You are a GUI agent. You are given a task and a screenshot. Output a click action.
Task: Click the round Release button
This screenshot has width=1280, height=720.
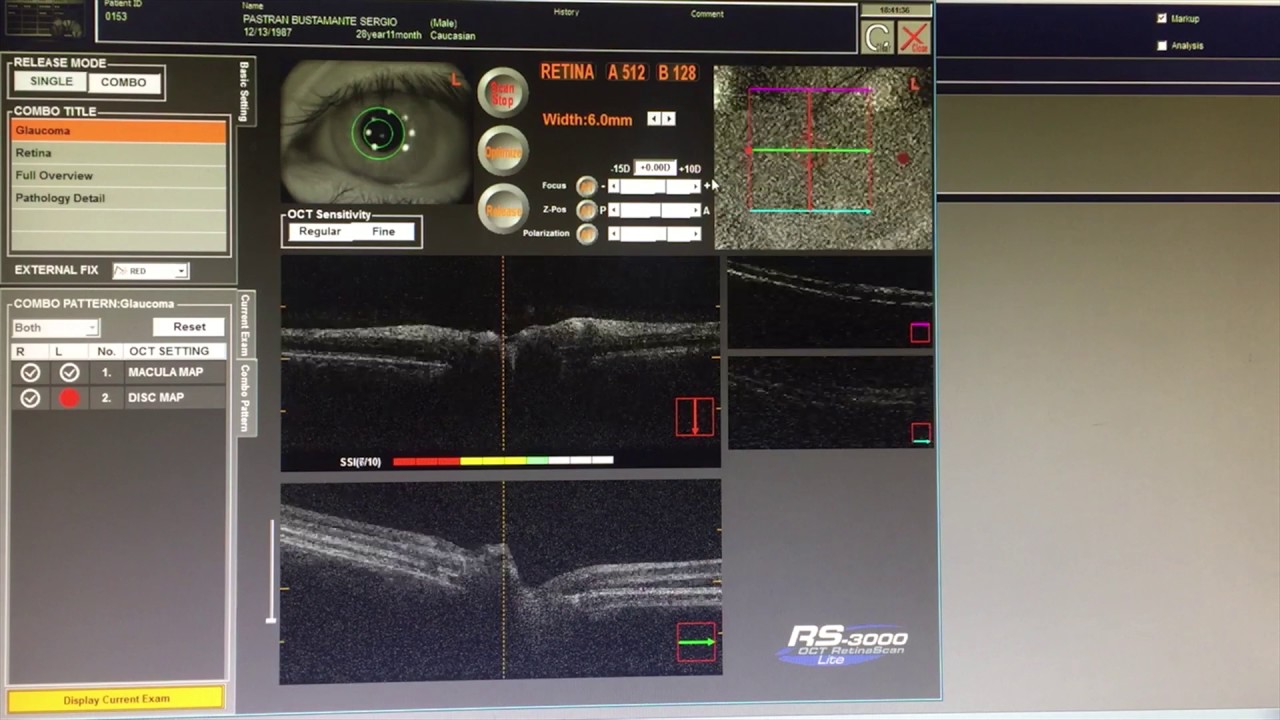coord(502,210)
